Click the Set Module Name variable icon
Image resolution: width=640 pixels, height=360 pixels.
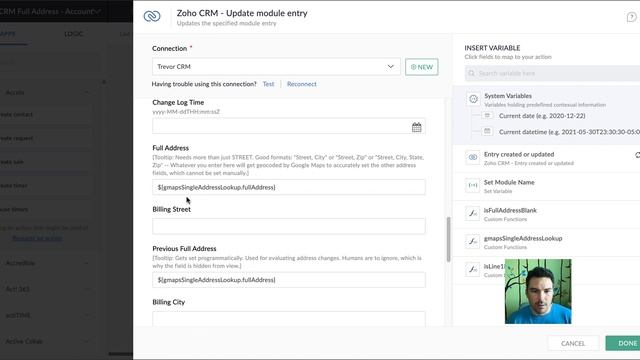coord(473,185)
